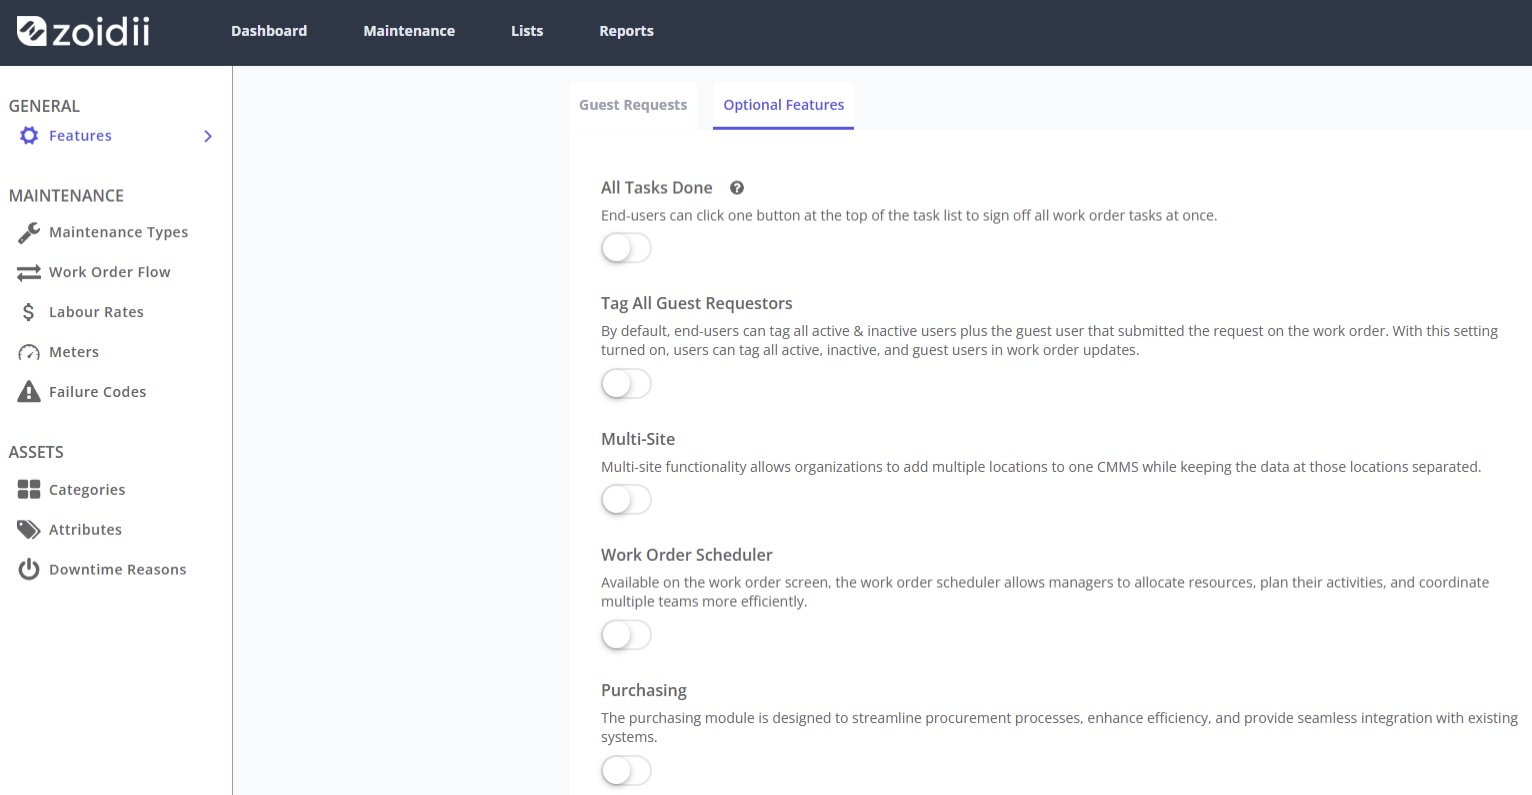Image resolution: width=1532 pixels, height=795 pixels.
Task: Turn on Tag All Guest Requestors
Action: (626, 384)
